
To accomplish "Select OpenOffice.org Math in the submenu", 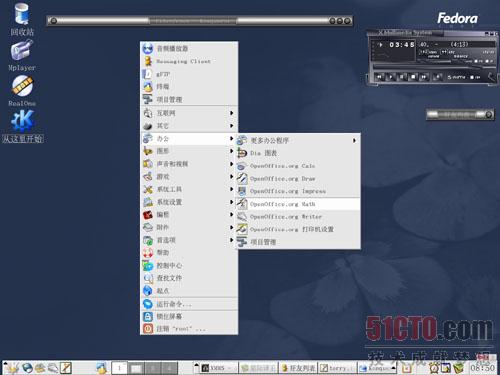I will point(298,204).
